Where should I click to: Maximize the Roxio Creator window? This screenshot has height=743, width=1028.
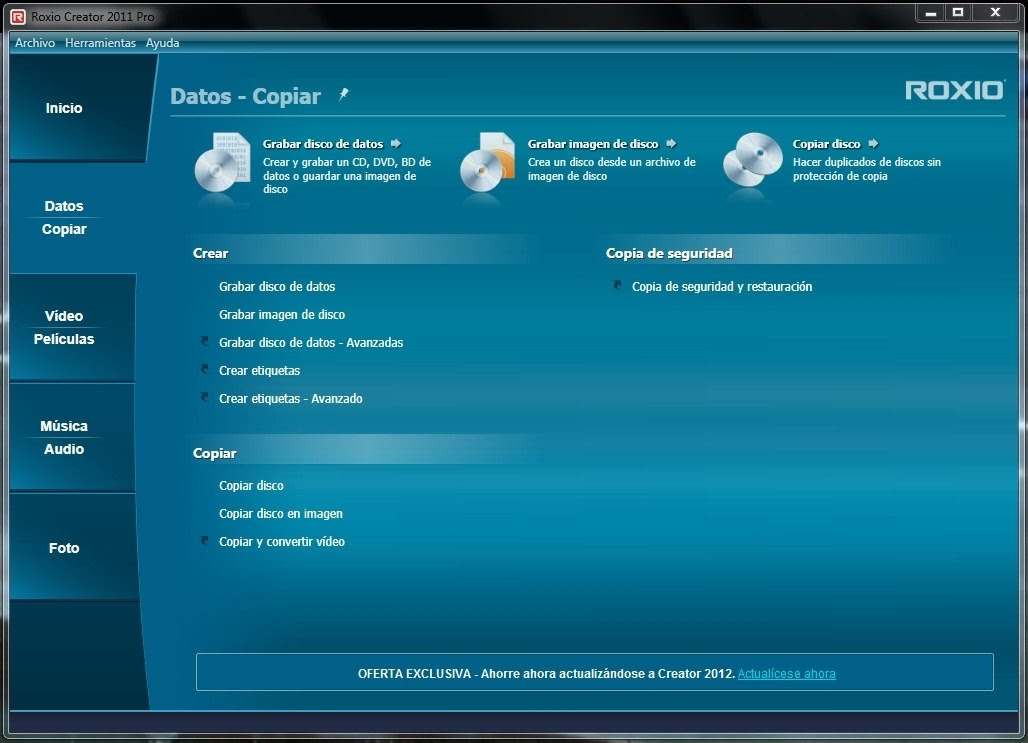(x=958, y=12)
